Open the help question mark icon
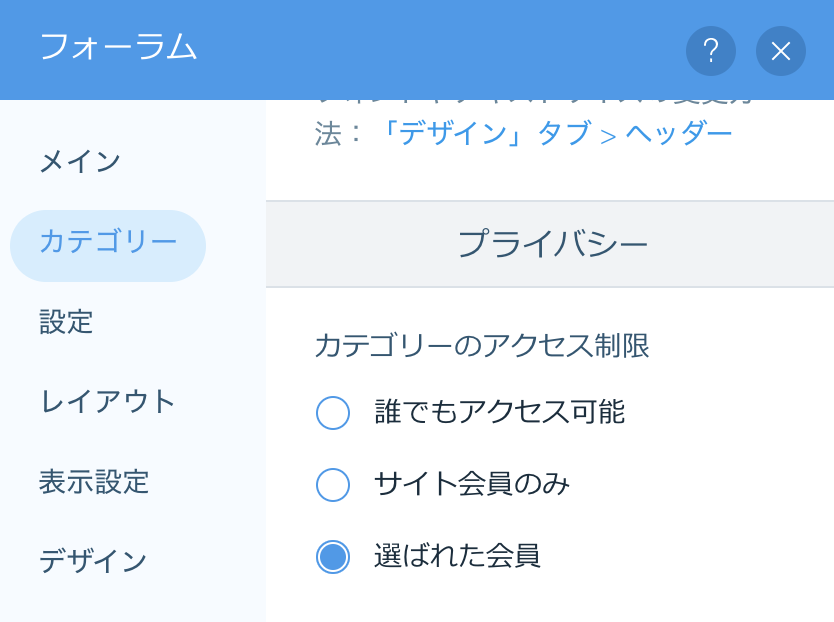Screen dimensions: 834x622 (711, 51)
